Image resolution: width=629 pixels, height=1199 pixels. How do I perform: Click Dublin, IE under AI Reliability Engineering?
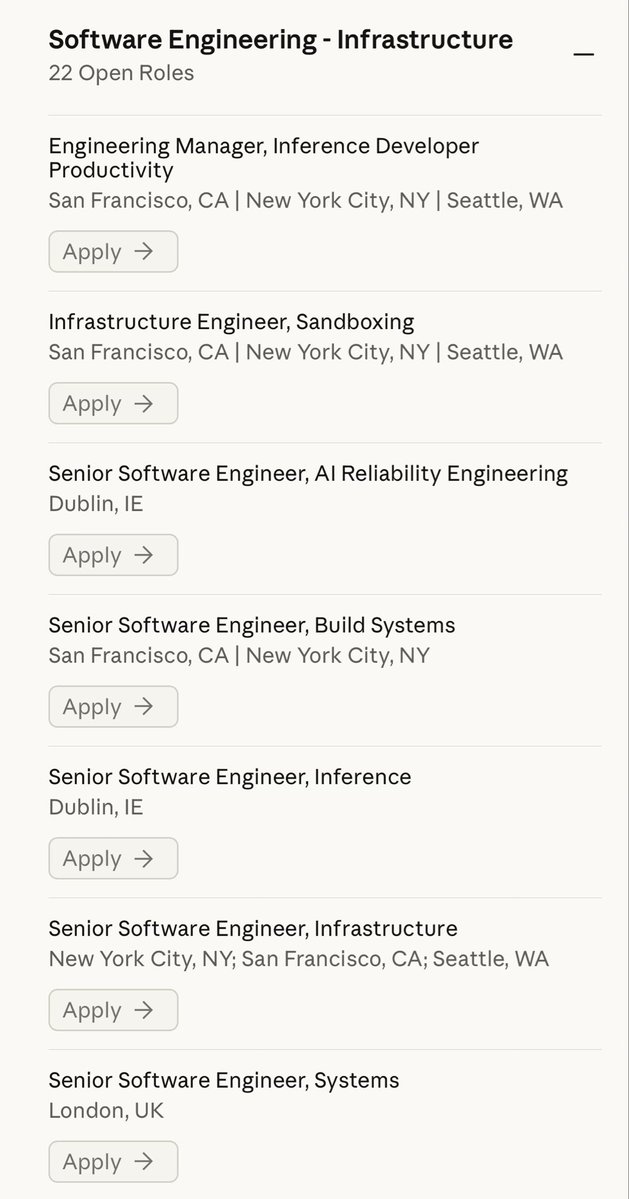[95, 504]
